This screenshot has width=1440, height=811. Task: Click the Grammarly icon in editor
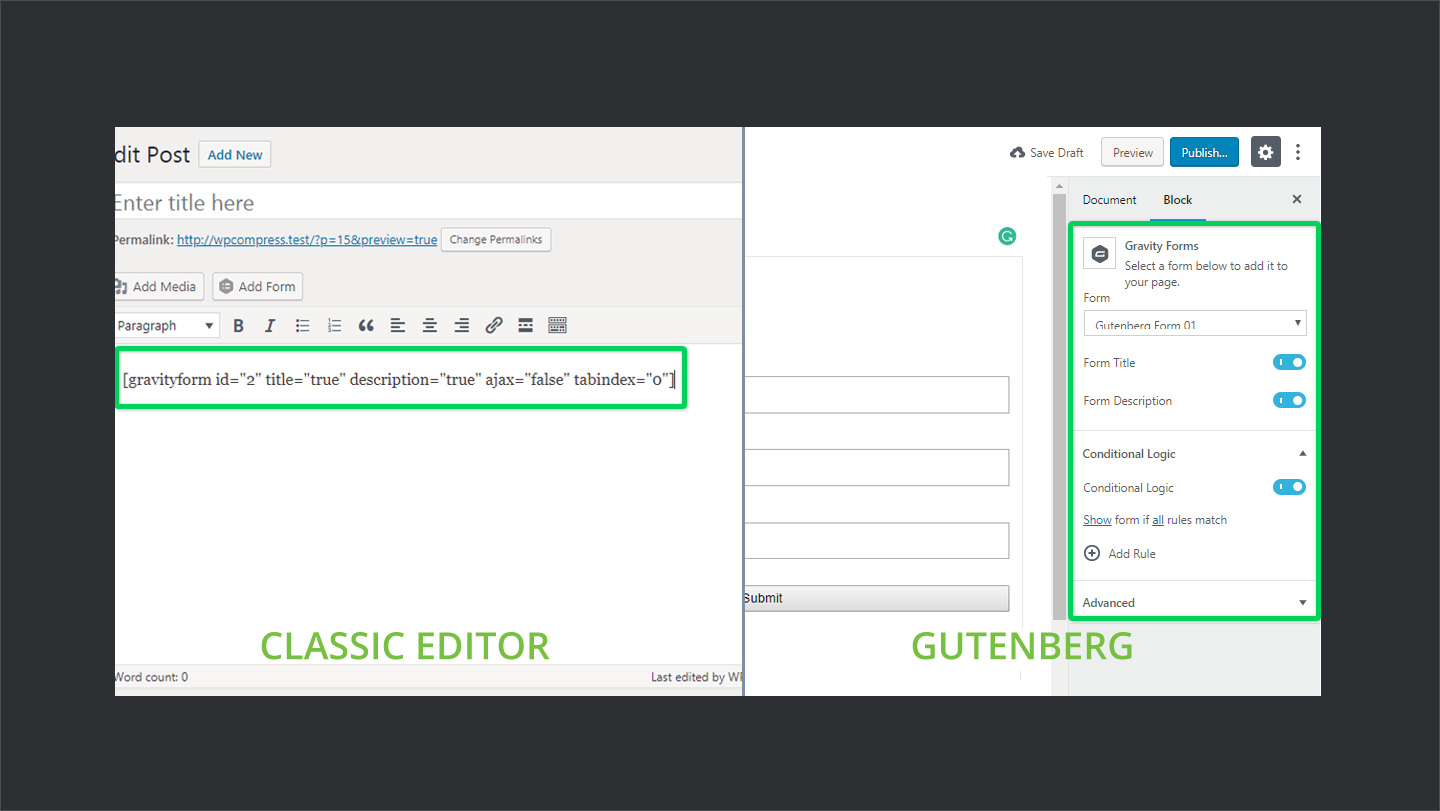(1007, 236)
